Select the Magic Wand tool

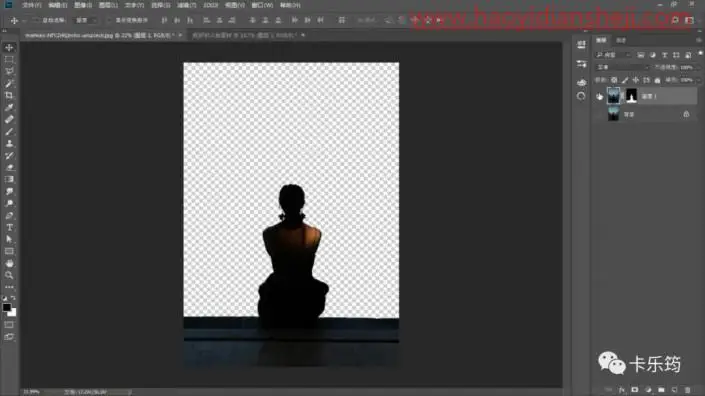(x=9, y=83)
